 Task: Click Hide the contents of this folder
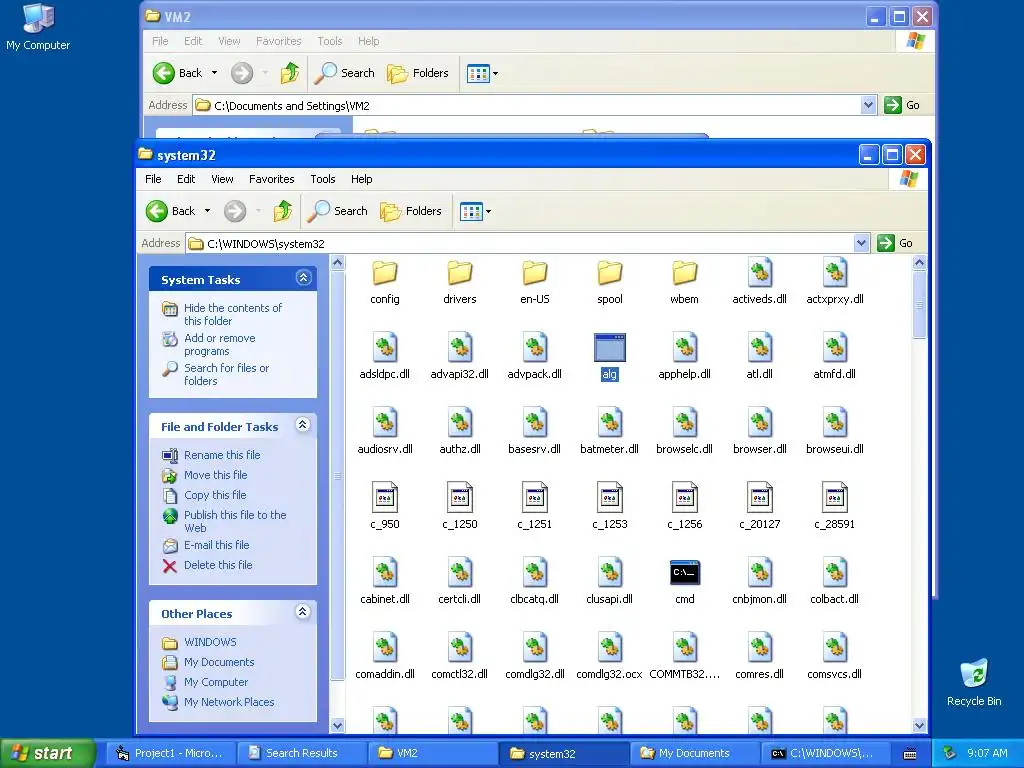click(x=232, y=314)
